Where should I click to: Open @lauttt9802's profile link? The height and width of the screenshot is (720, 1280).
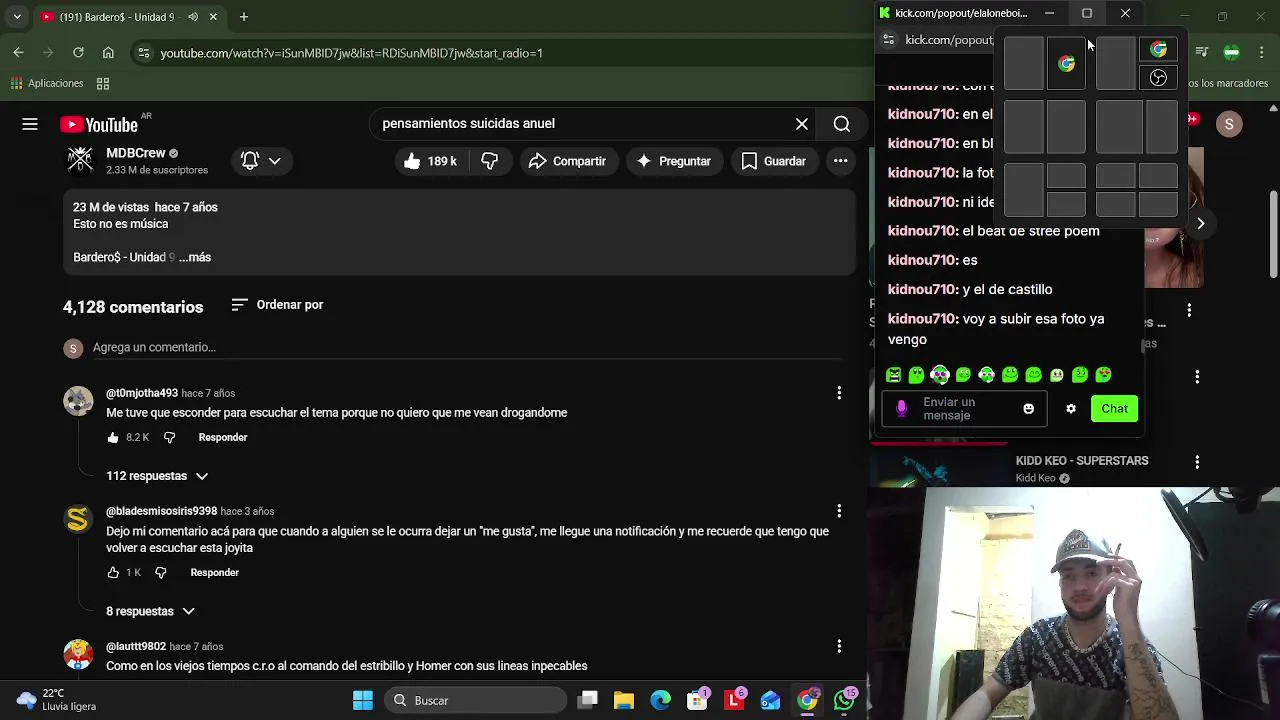point(136,646)
